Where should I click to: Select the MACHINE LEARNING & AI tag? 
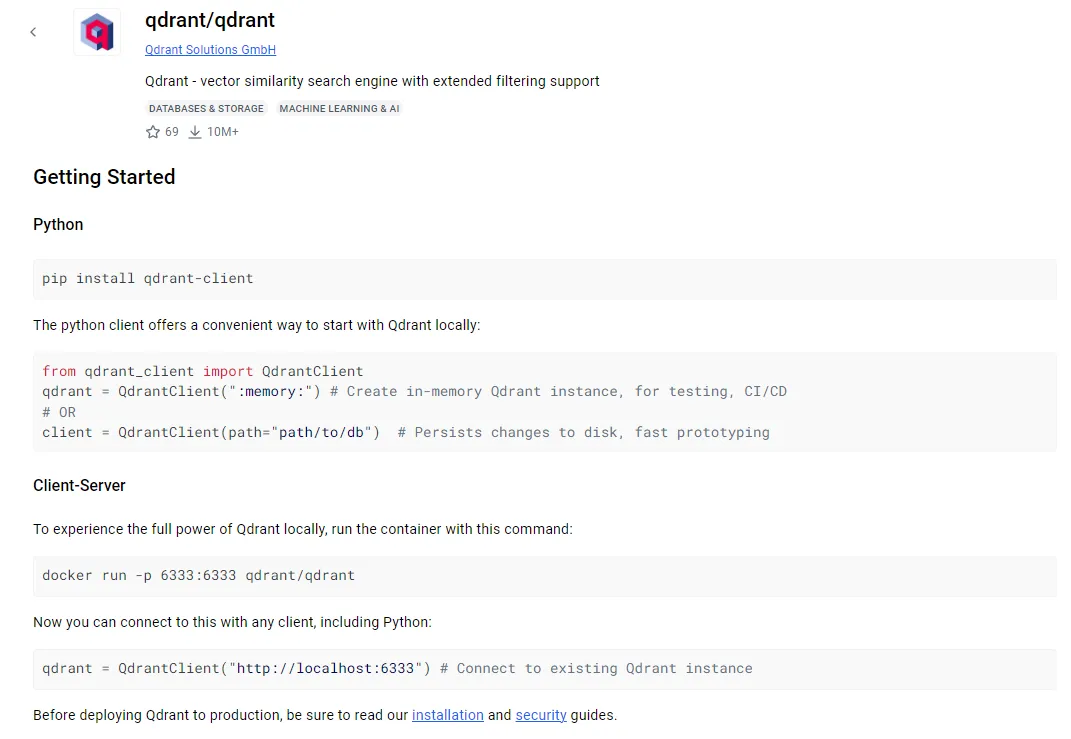pyautogui.click(x=339, y=109)
